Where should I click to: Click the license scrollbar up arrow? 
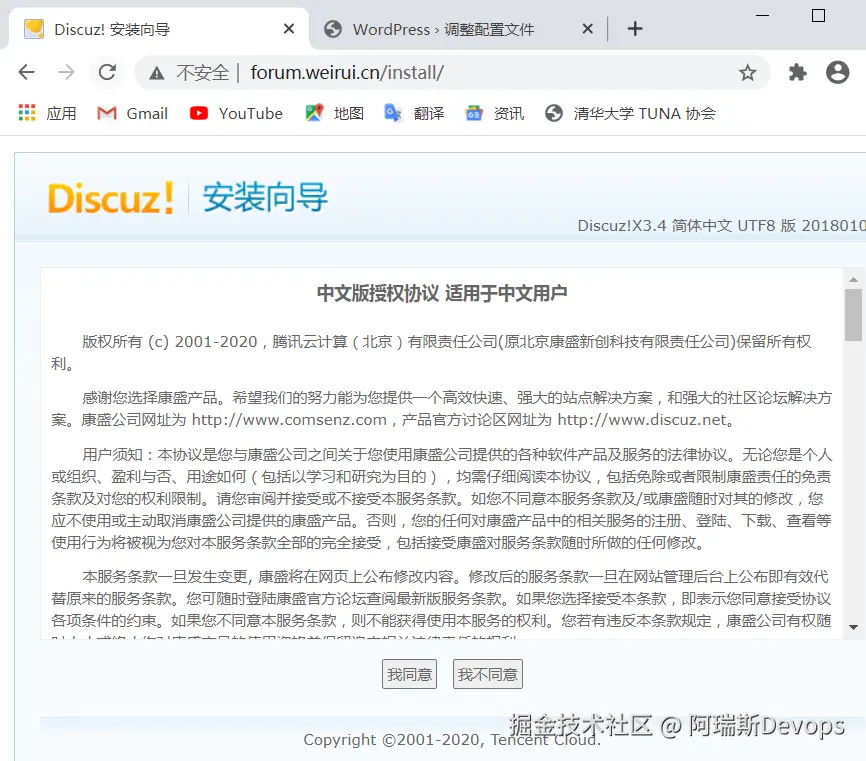coord(854,279)
